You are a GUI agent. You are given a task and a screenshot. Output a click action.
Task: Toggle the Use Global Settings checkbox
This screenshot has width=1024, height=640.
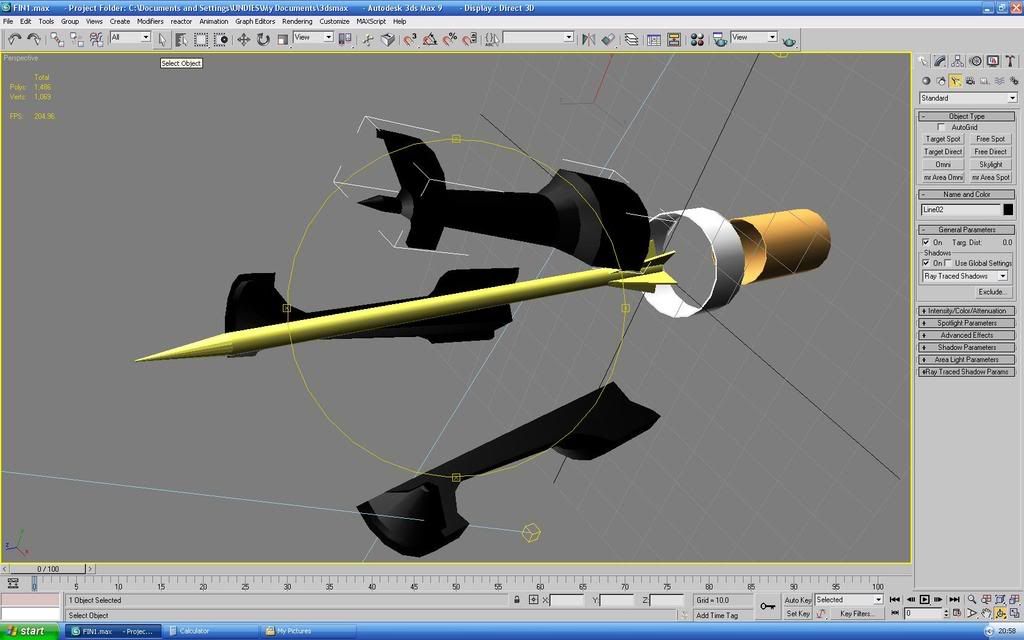click(948, 263)
